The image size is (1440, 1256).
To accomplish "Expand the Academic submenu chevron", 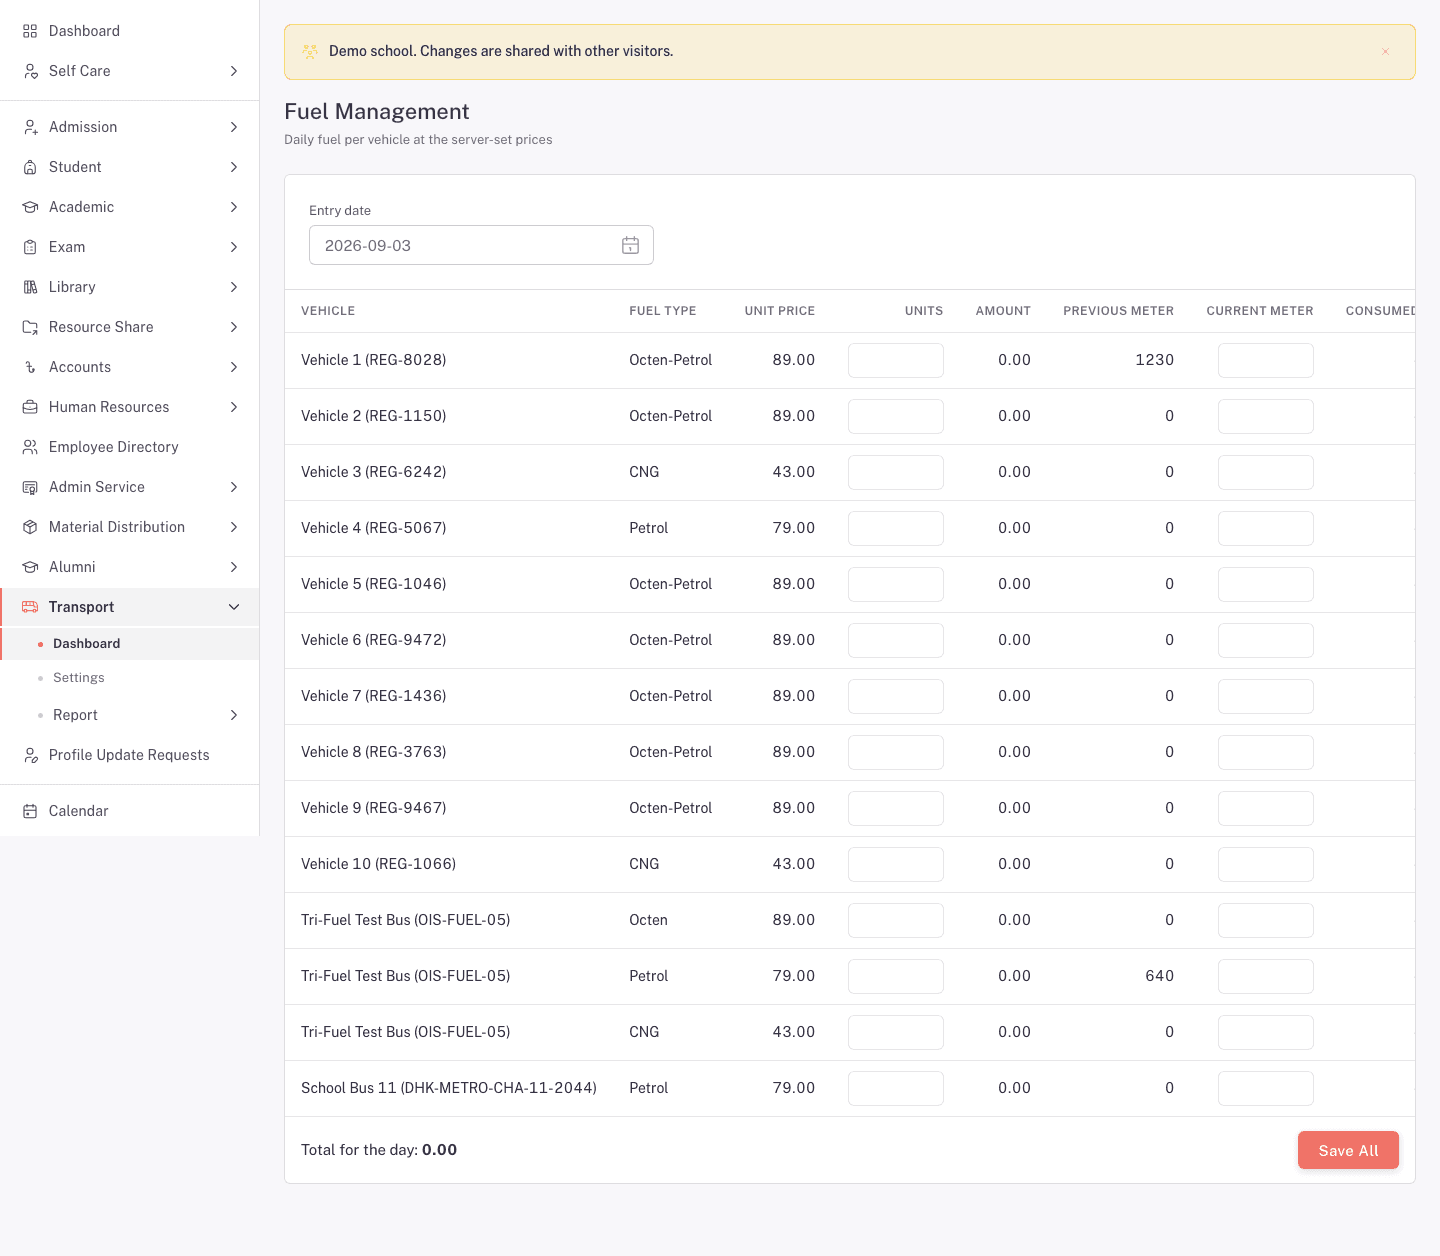I will point(234,207).
